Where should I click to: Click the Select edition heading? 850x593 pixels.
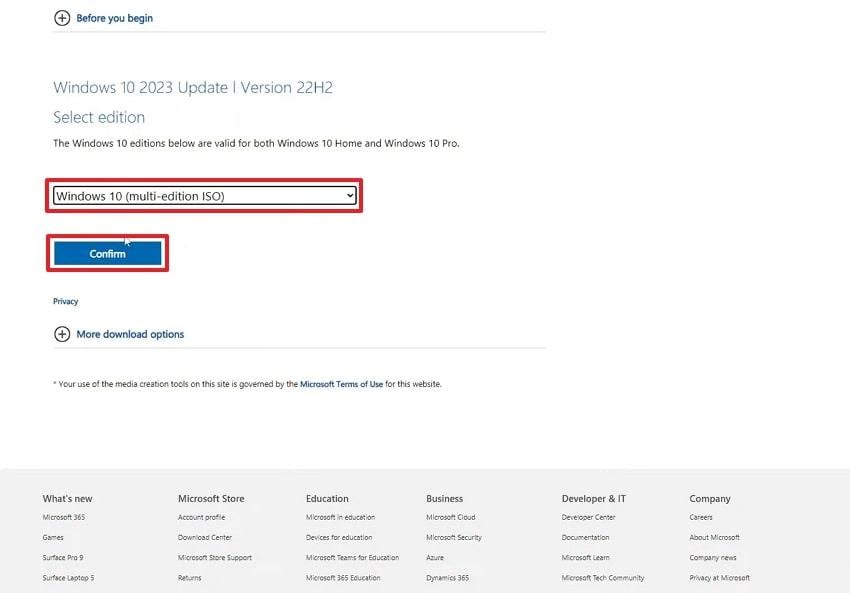click(x=99, y=117)
